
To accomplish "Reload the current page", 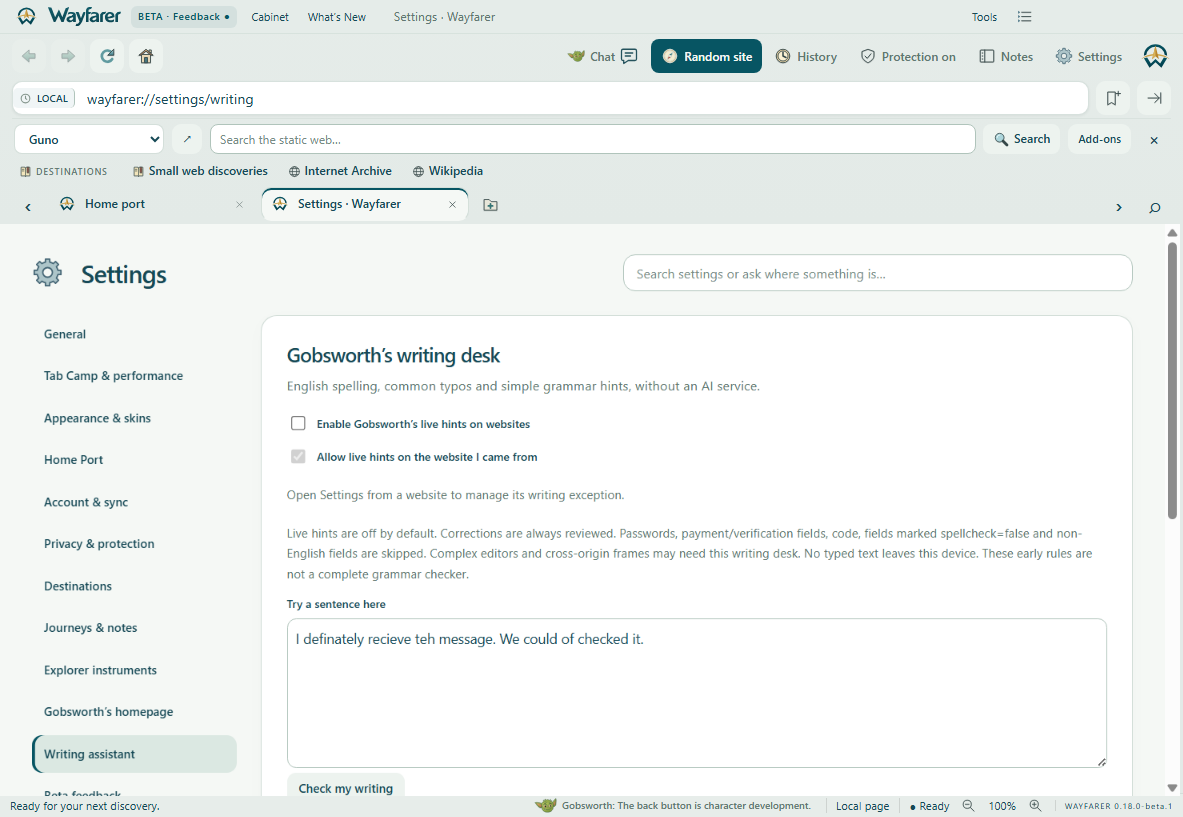I will point(107,56).
